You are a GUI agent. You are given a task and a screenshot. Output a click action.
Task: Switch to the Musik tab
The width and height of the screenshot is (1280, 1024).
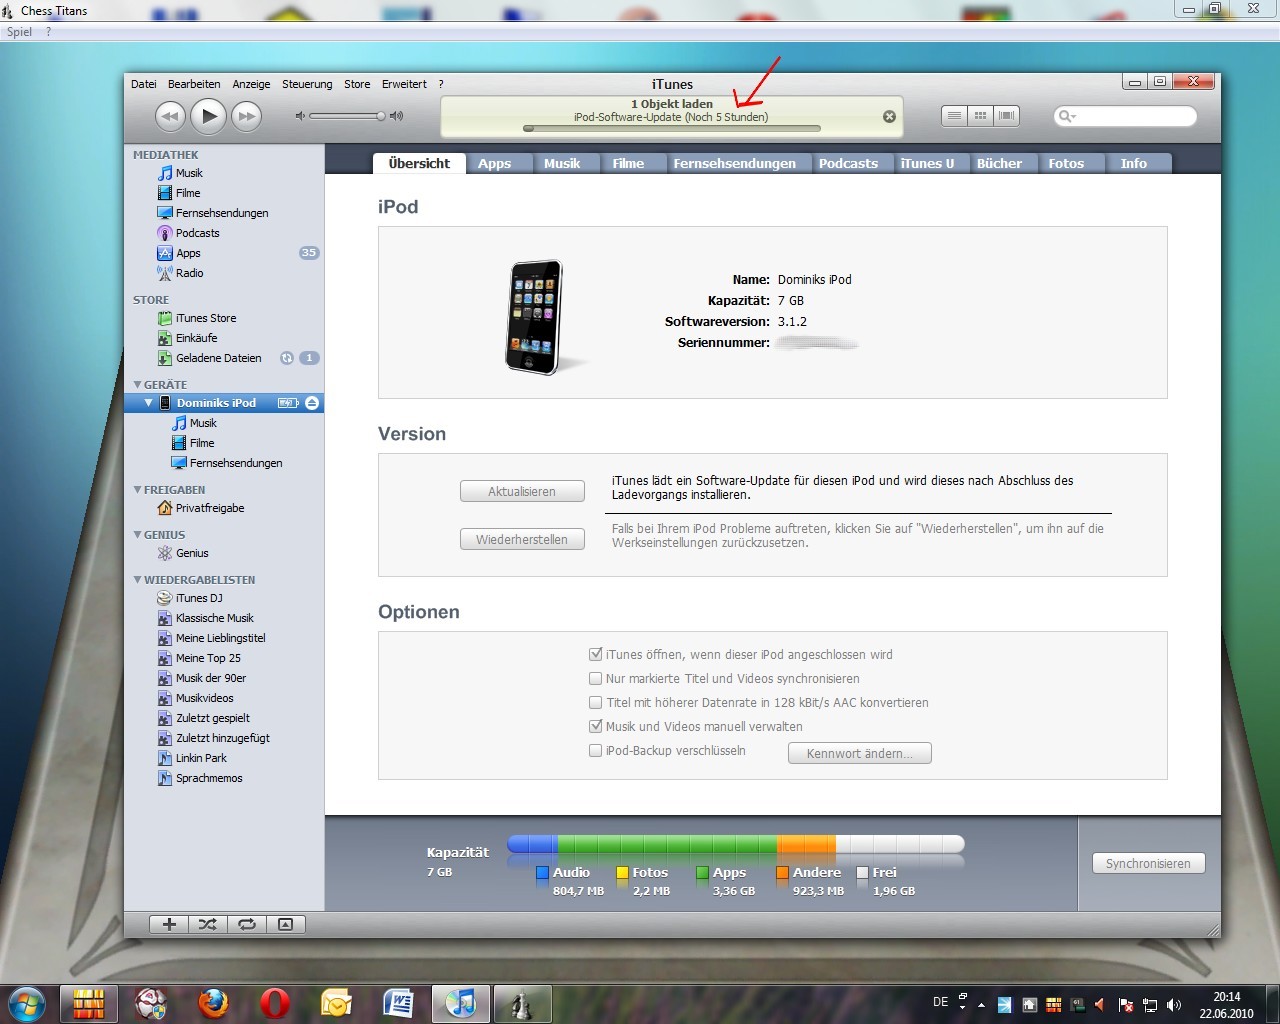[x=562, y=163]
